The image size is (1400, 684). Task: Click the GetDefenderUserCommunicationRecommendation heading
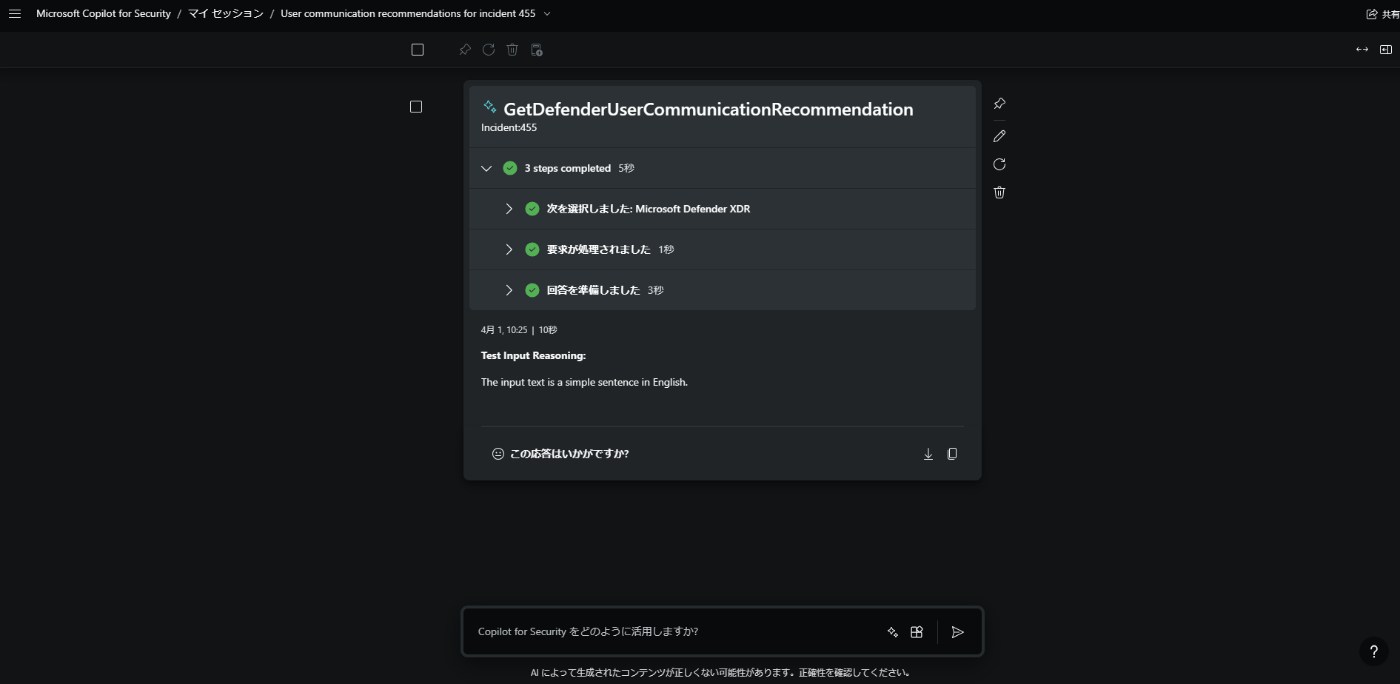click(x=708, y=109)
